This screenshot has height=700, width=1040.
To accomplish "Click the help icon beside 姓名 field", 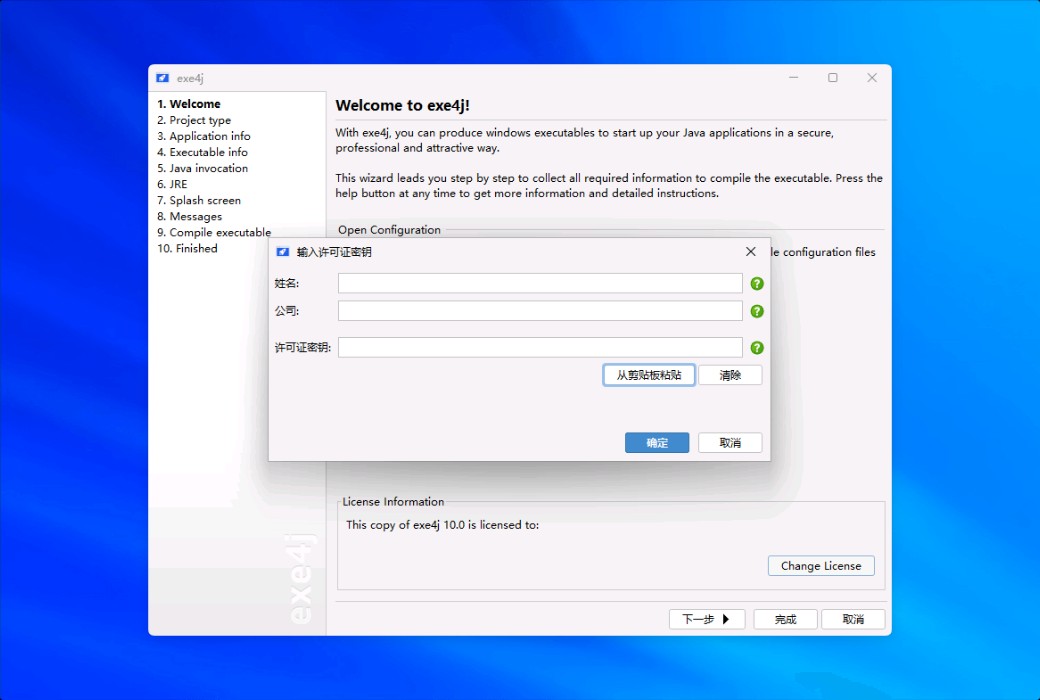I will (757, 284).
